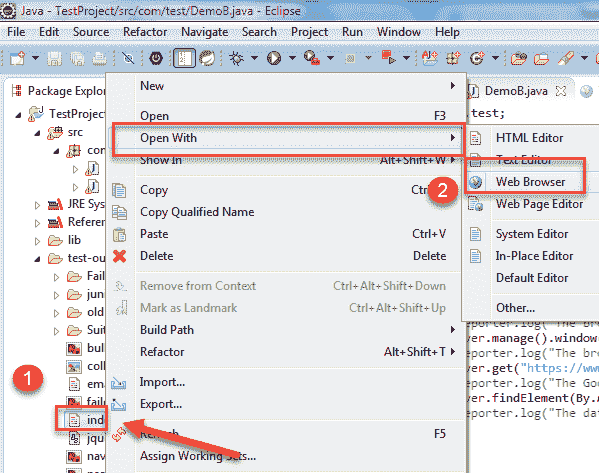Expand the Referenced Libraries node
Viewport: 599px width, 473px height.
[37, 223]
